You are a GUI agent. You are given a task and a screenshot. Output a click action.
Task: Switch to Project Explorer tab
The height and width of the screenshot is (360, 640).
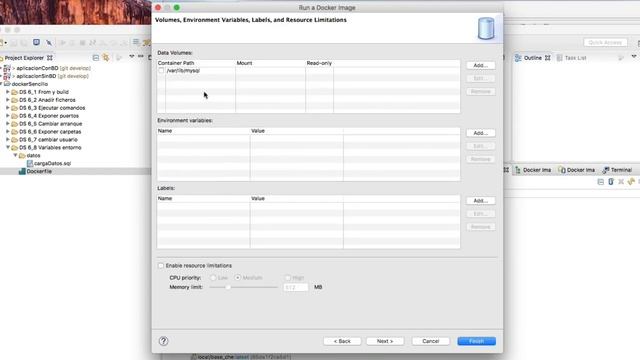tap(24, 58)
